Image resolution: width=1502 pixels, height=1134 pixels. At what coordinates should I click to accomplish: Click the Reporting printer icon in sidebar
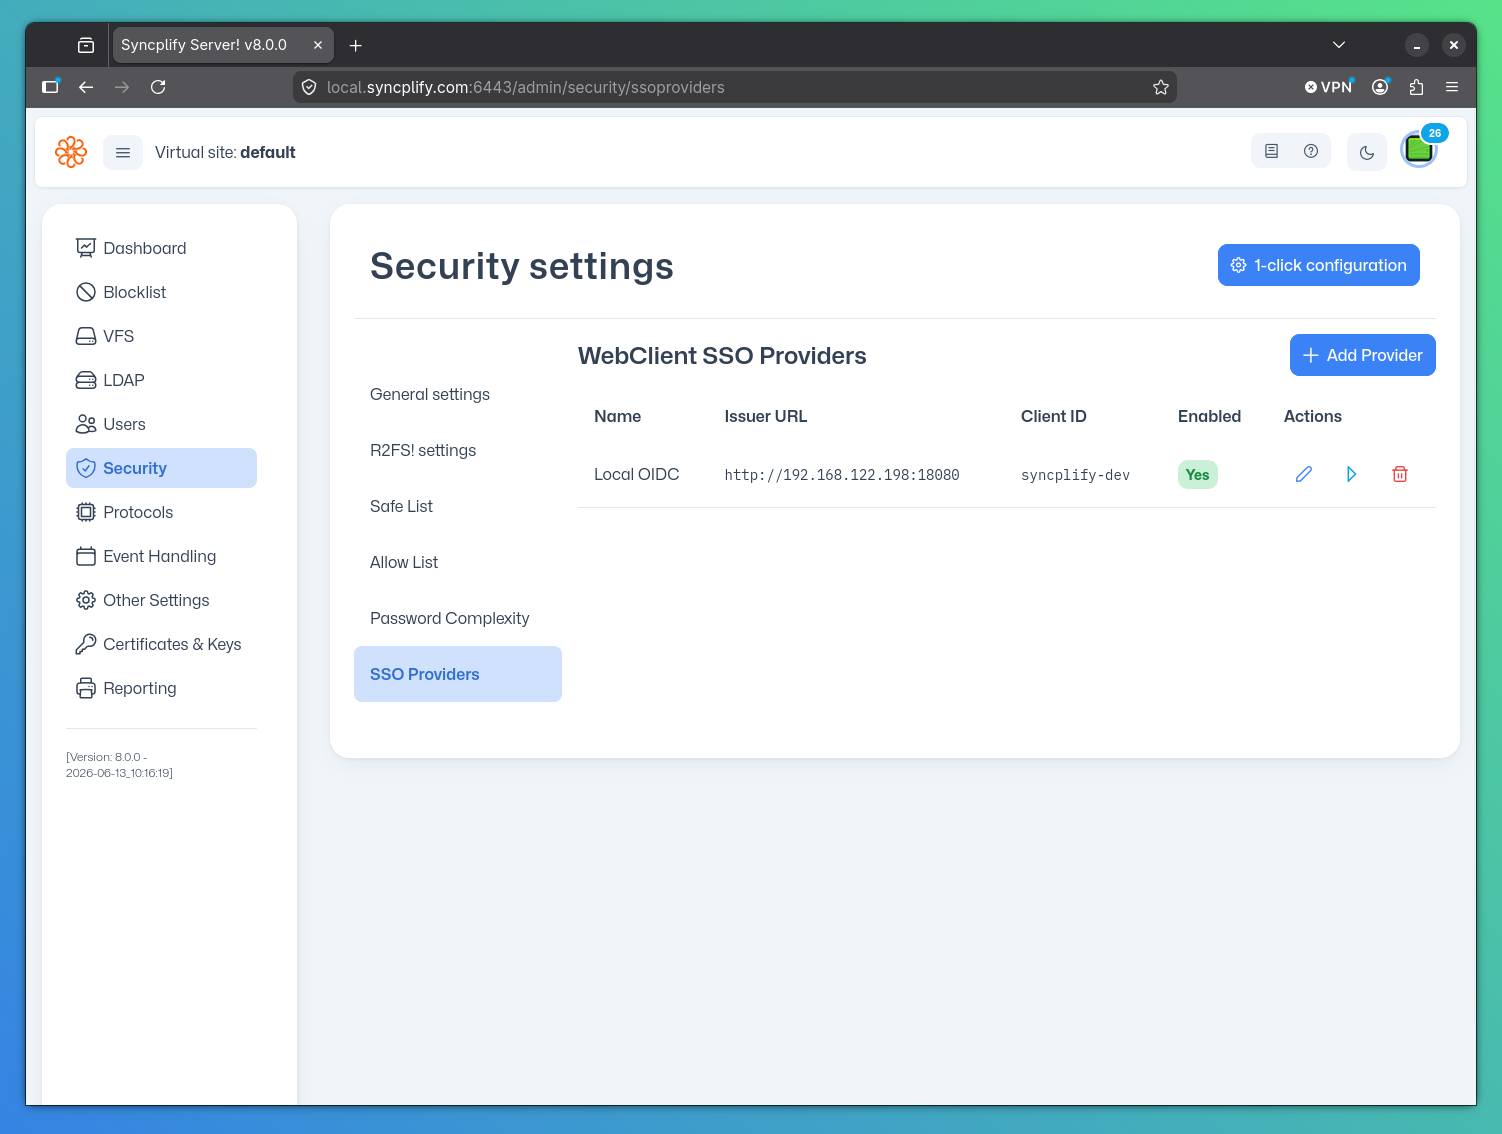click(x=86, y=688)
